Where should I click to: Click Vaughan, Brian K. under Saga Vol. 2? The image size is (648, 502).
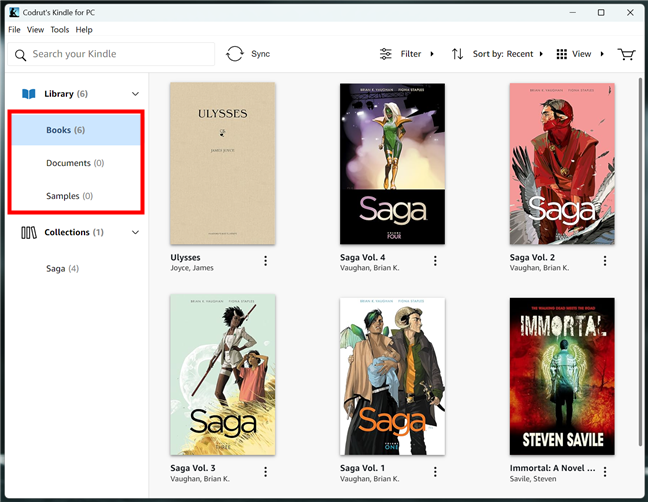pyautogui.click(x=539, y=268)
